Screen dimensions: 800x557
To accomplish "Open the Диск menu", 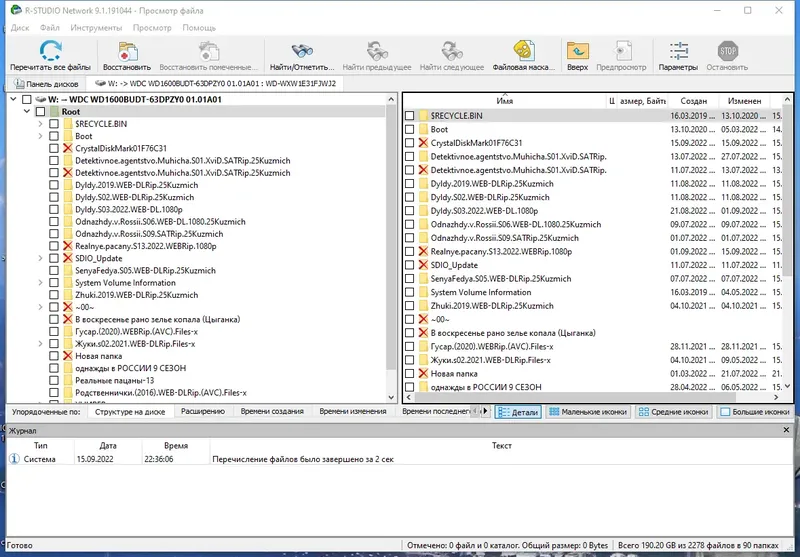I will [x=20, y=28].
